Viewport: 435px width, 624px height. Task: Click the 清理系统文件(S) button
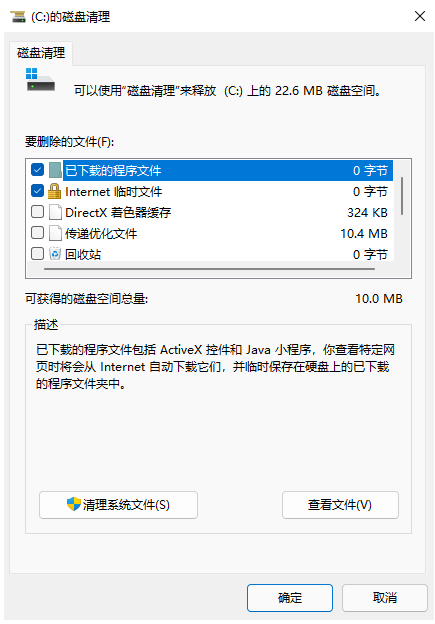118,505
